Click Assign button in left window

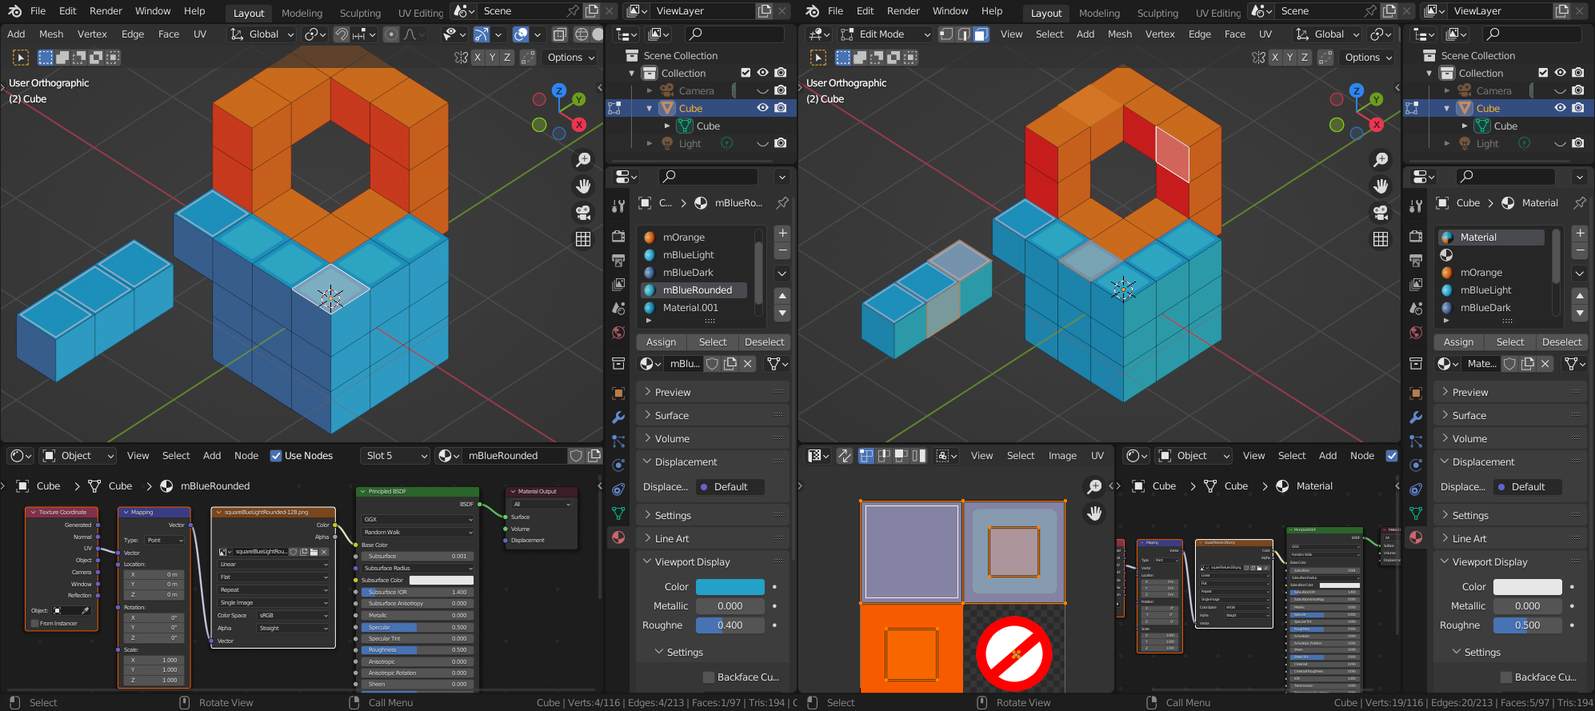pos(661,342)
